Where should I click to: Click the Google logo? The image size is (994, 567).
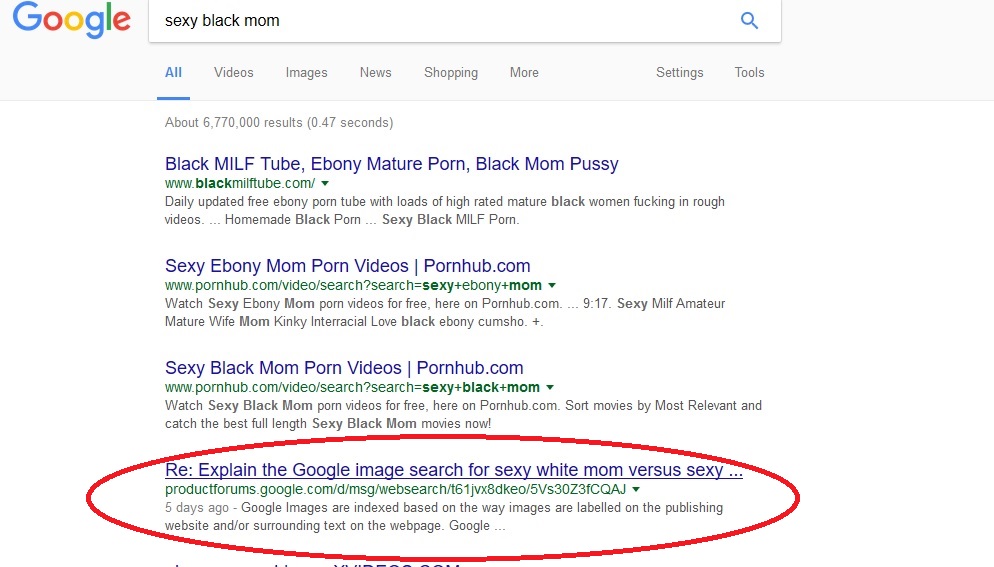(72, 19)
